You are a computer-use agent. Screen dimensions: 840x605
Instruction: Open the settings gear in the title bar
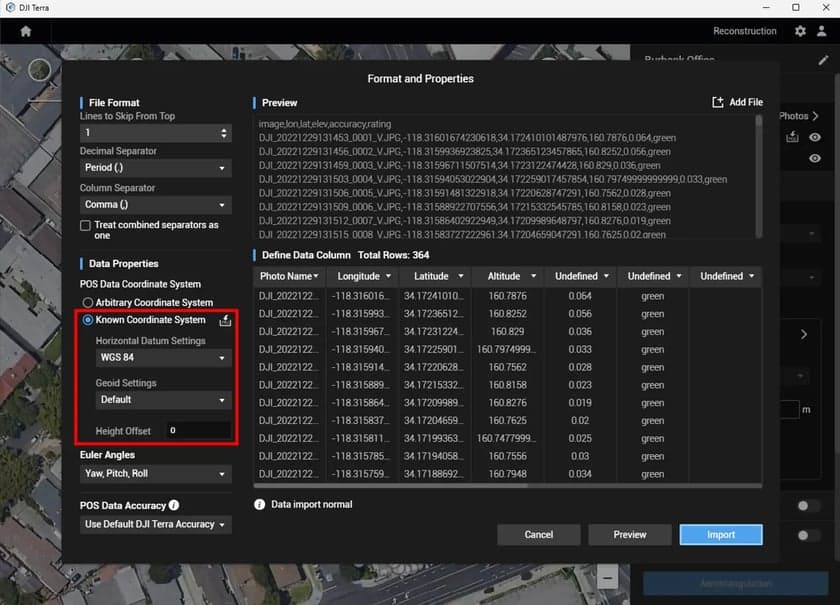(x=801, y=31)
